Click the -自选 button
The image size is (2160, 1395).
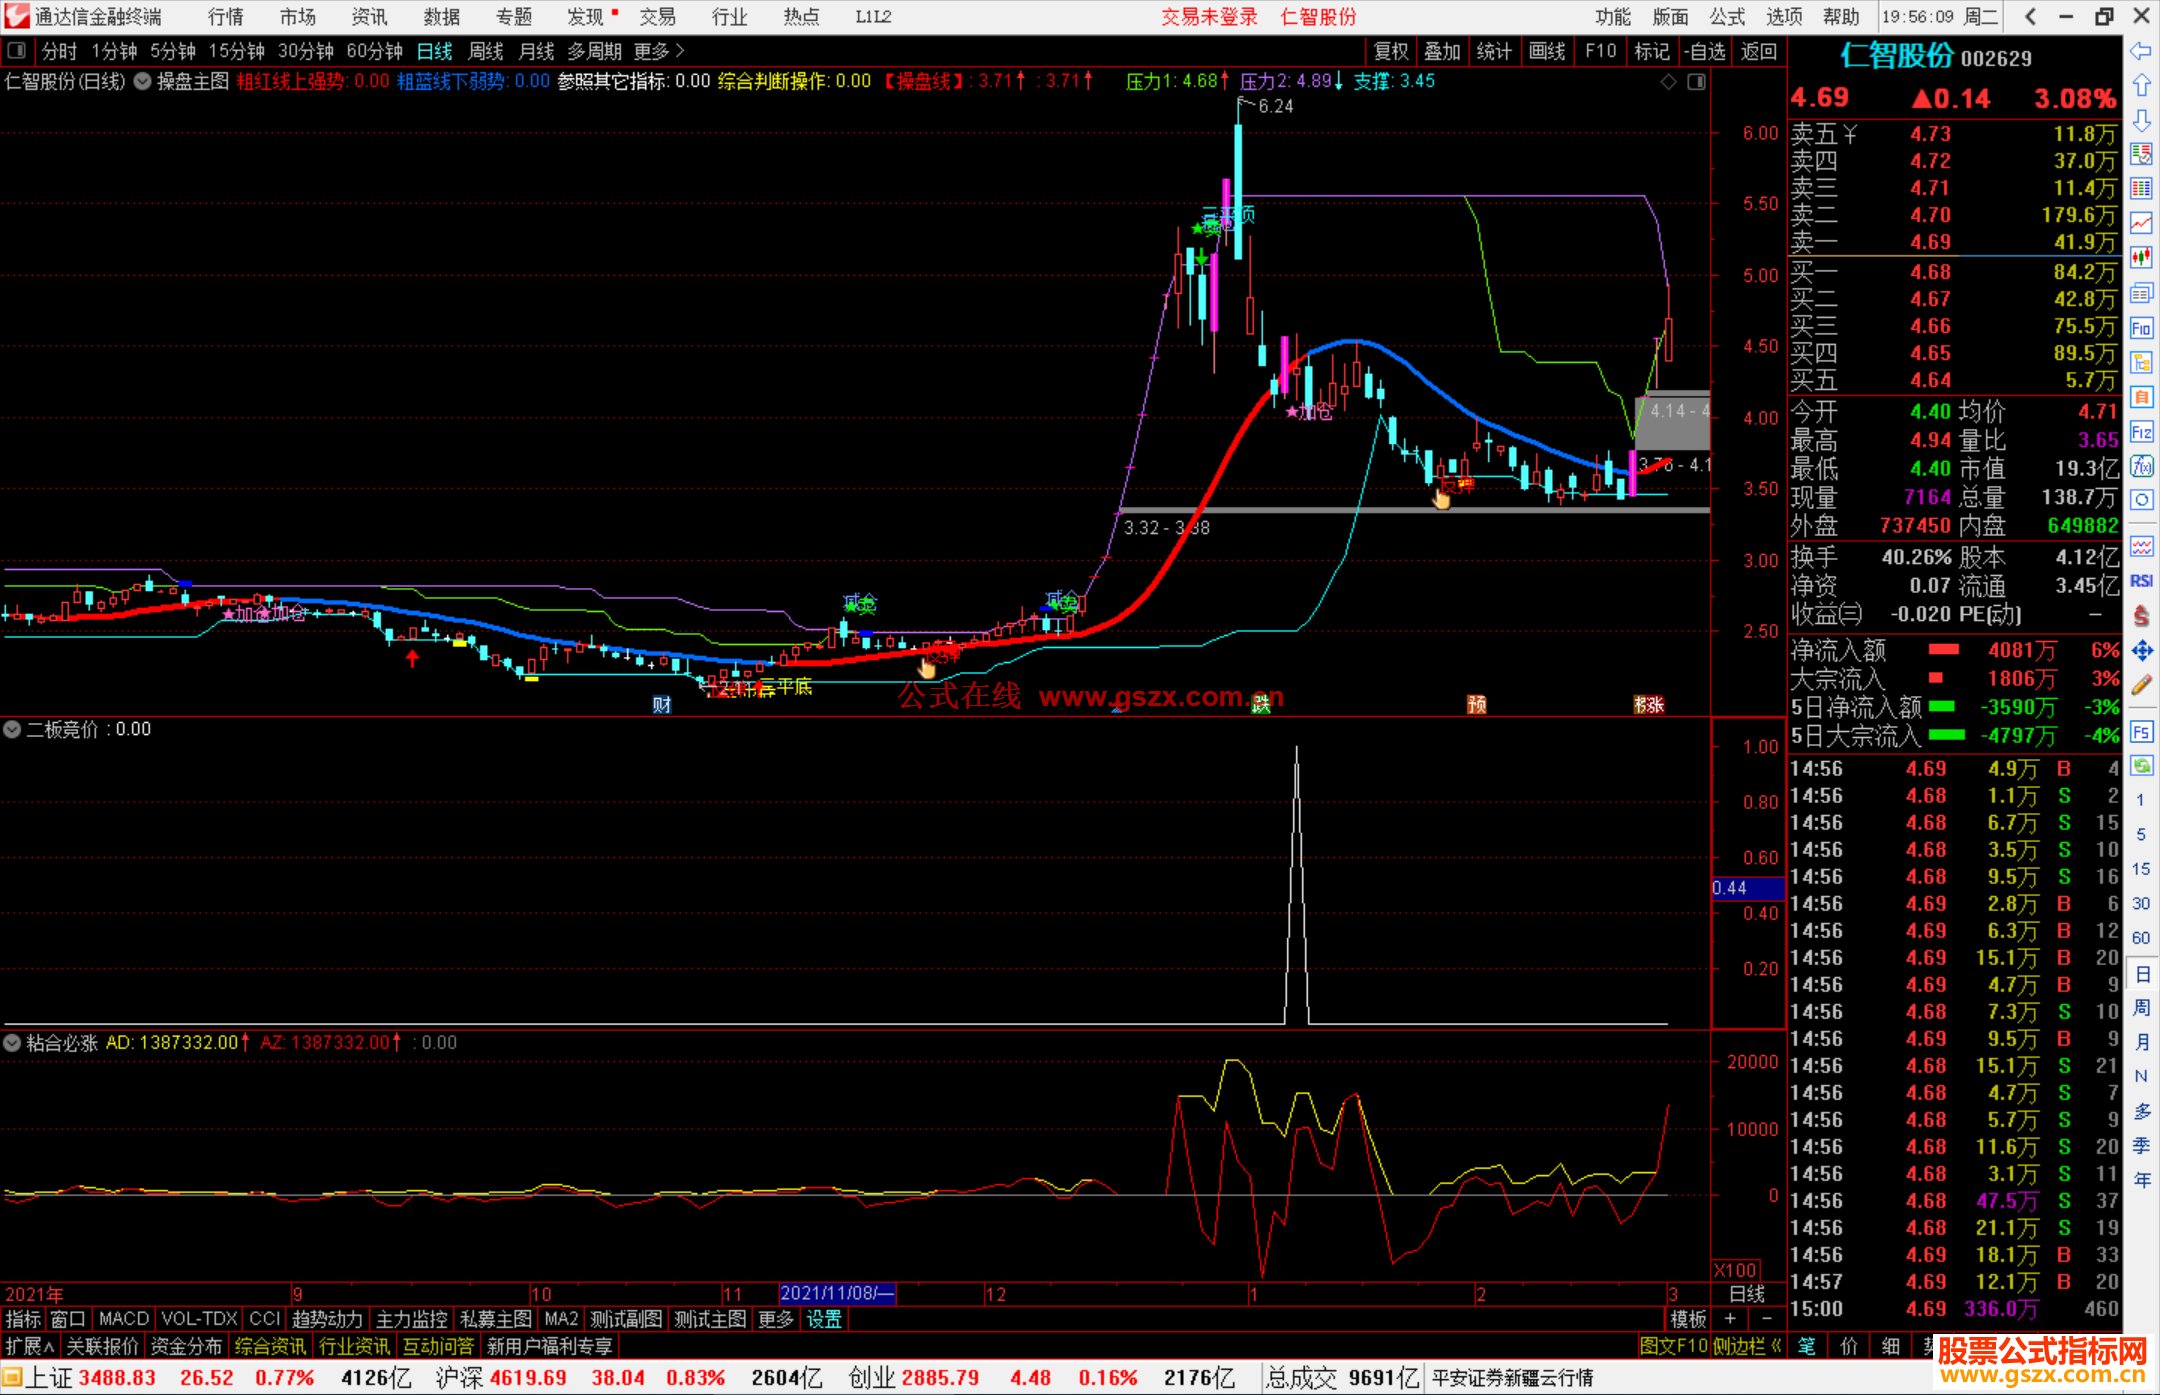pos(1704,51)
